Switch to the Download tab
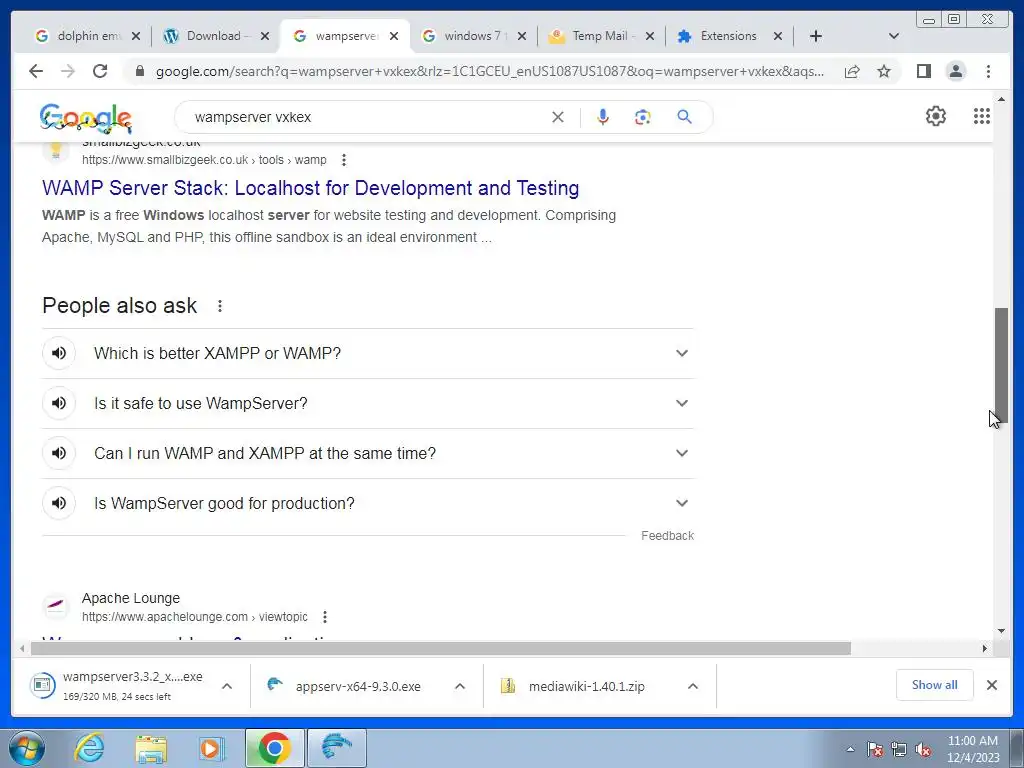The height and width of the screenshot is (768, 1024). coord(216,36)
